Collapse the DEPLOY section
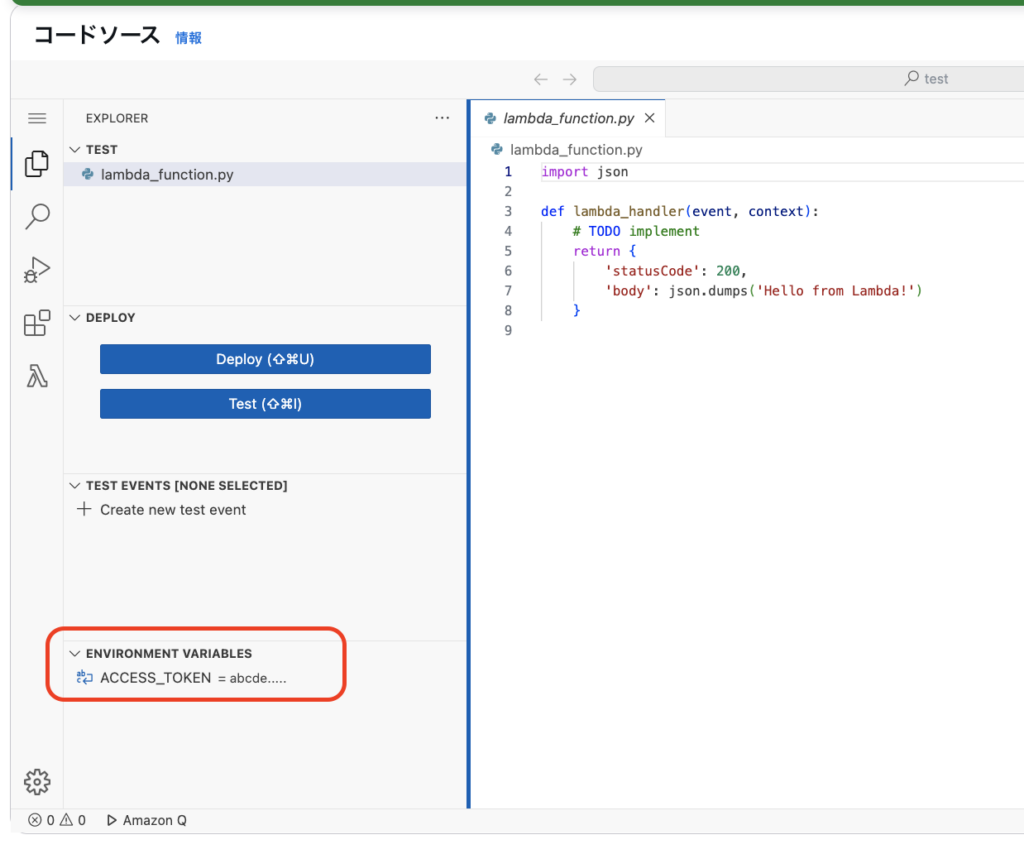 76,317
